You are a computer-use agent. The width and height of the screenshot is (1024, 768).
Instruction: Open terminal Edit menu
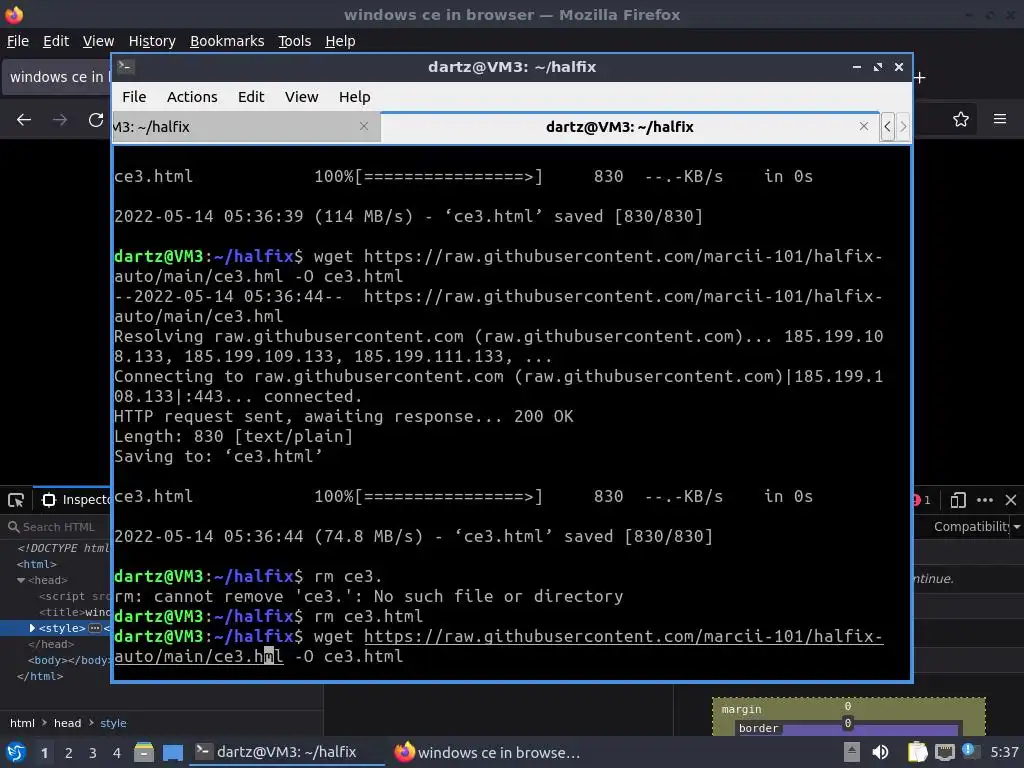click(x=251, y=97)
